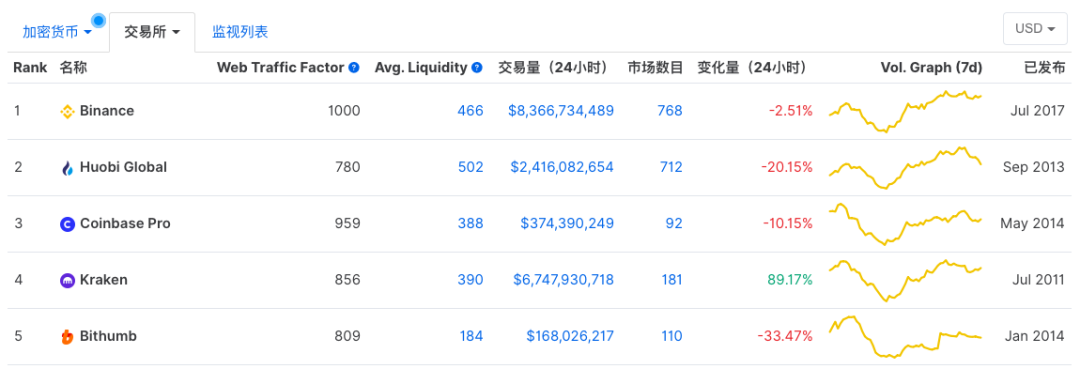Viewport: 1080px width, 369px height.
Task: Click the Bithumb logo icon
Action: (67, 337)
